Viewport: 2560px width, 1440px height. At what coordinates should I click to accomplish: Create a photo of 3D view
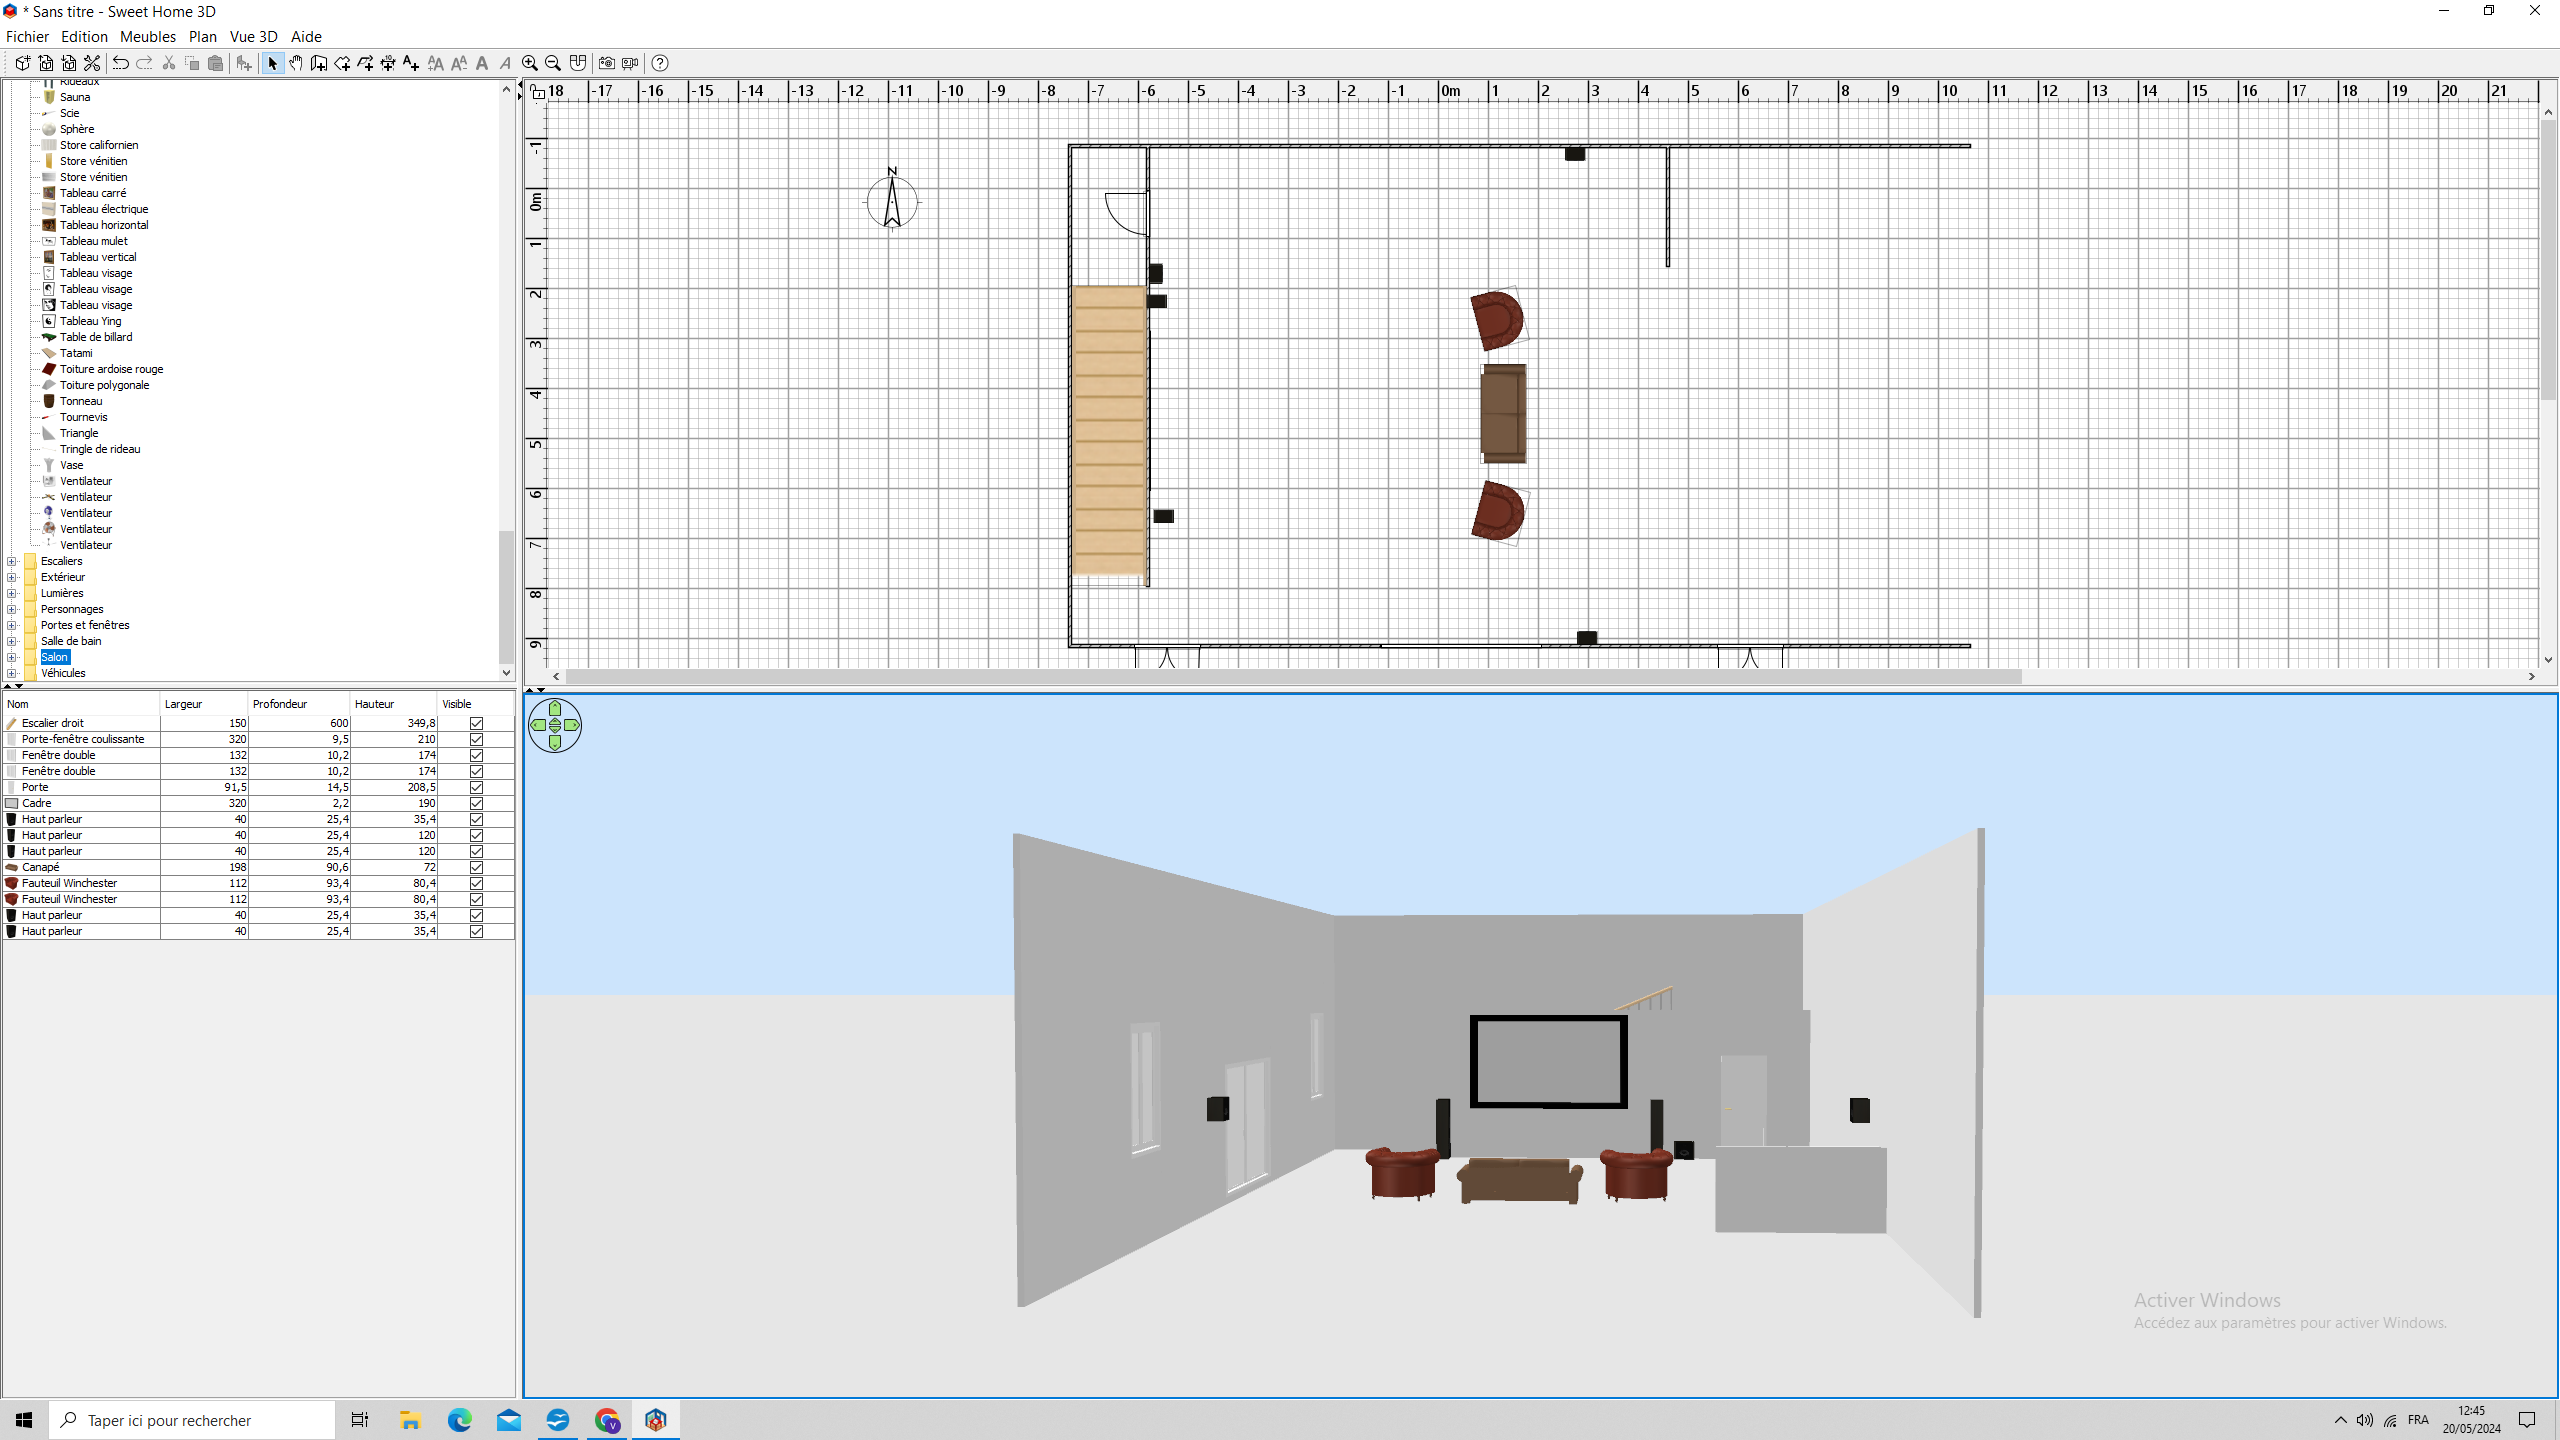(x=606, y=63)
